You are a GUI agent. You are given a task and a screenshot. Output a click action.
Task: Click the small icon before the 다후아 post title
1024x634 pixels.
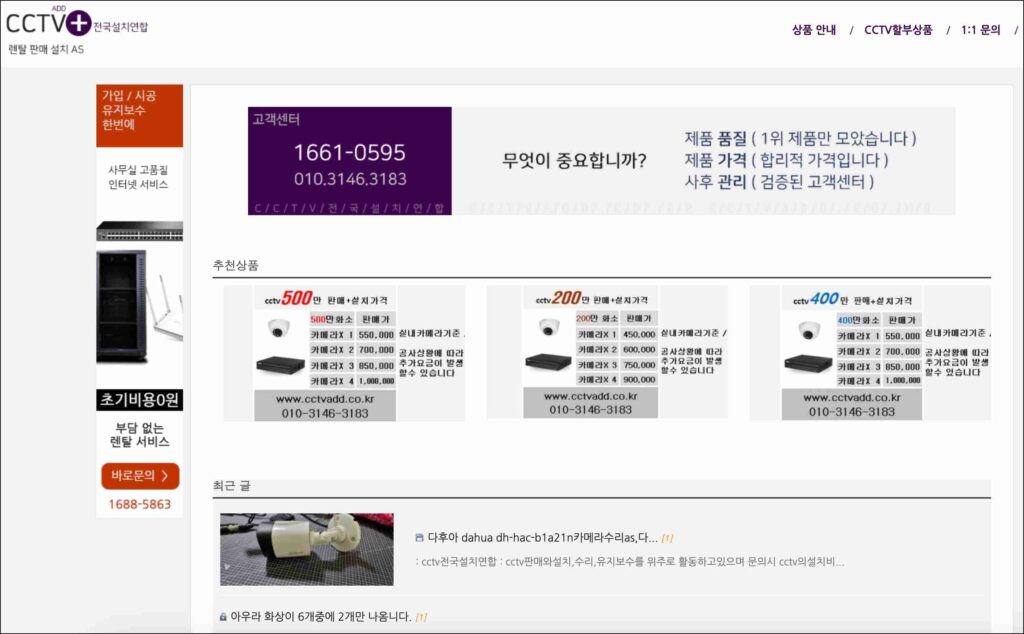(419, 537)
